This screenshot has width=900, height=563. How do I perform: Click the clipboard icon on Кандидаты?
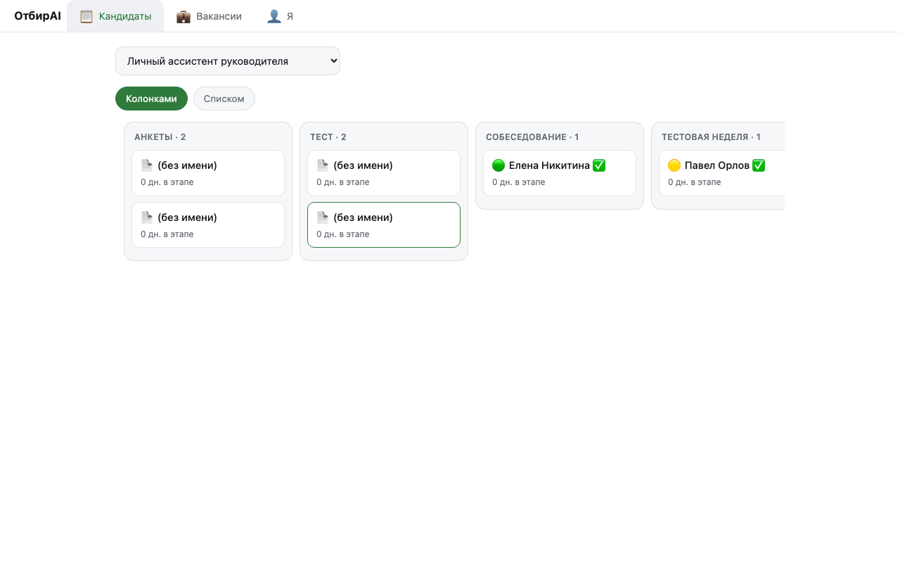(86, 17)
